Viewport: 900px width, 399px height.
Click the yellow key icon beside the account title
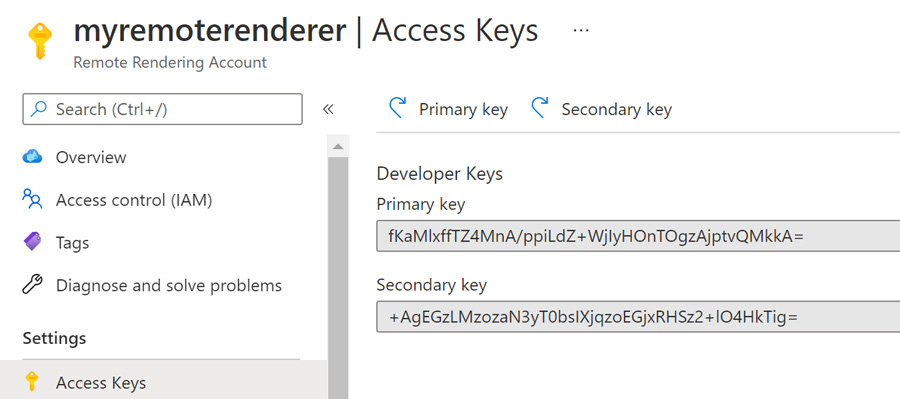(x=40, y=41)
